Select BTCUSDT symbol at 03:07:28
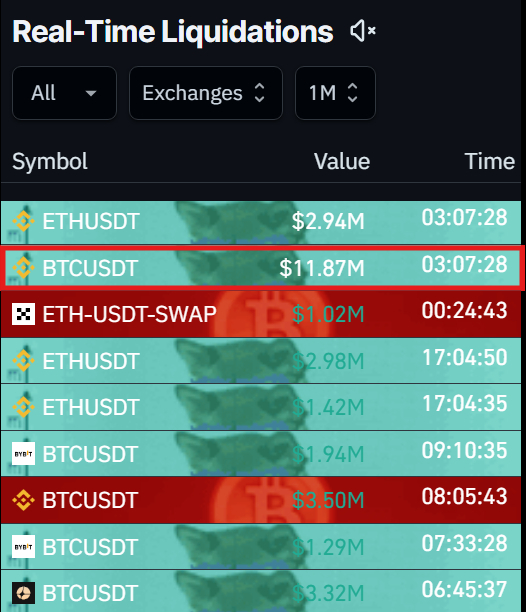526x612 pixels. coord(90,268)
